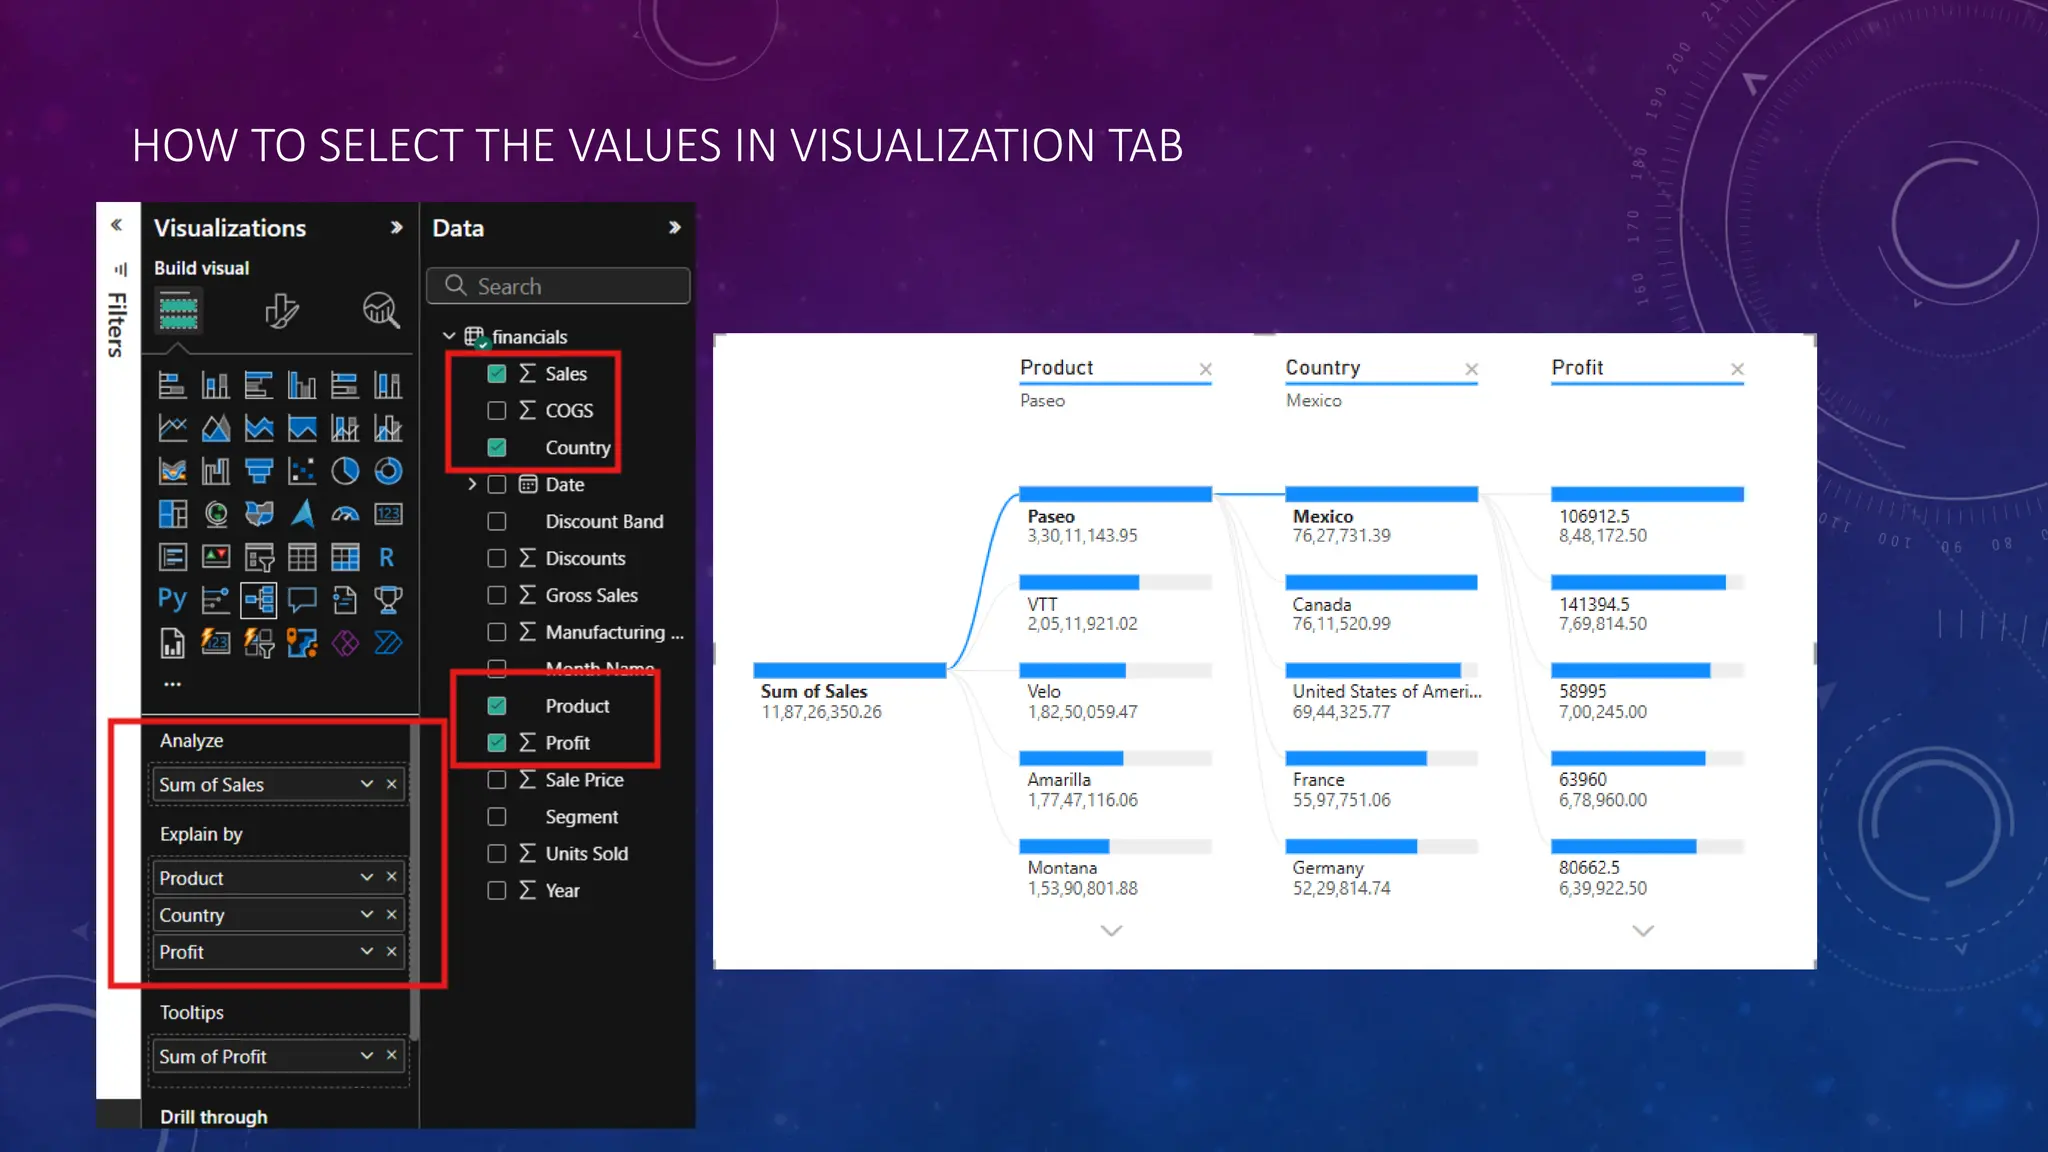Click the Manufacturing field name

pyautogui.click(x=614, y=633)
